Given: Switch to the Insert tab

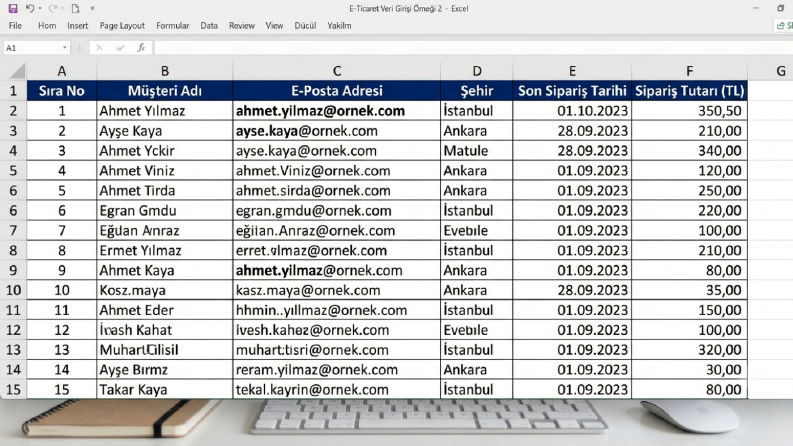Looking at the screenshot, I should point(77,25).
